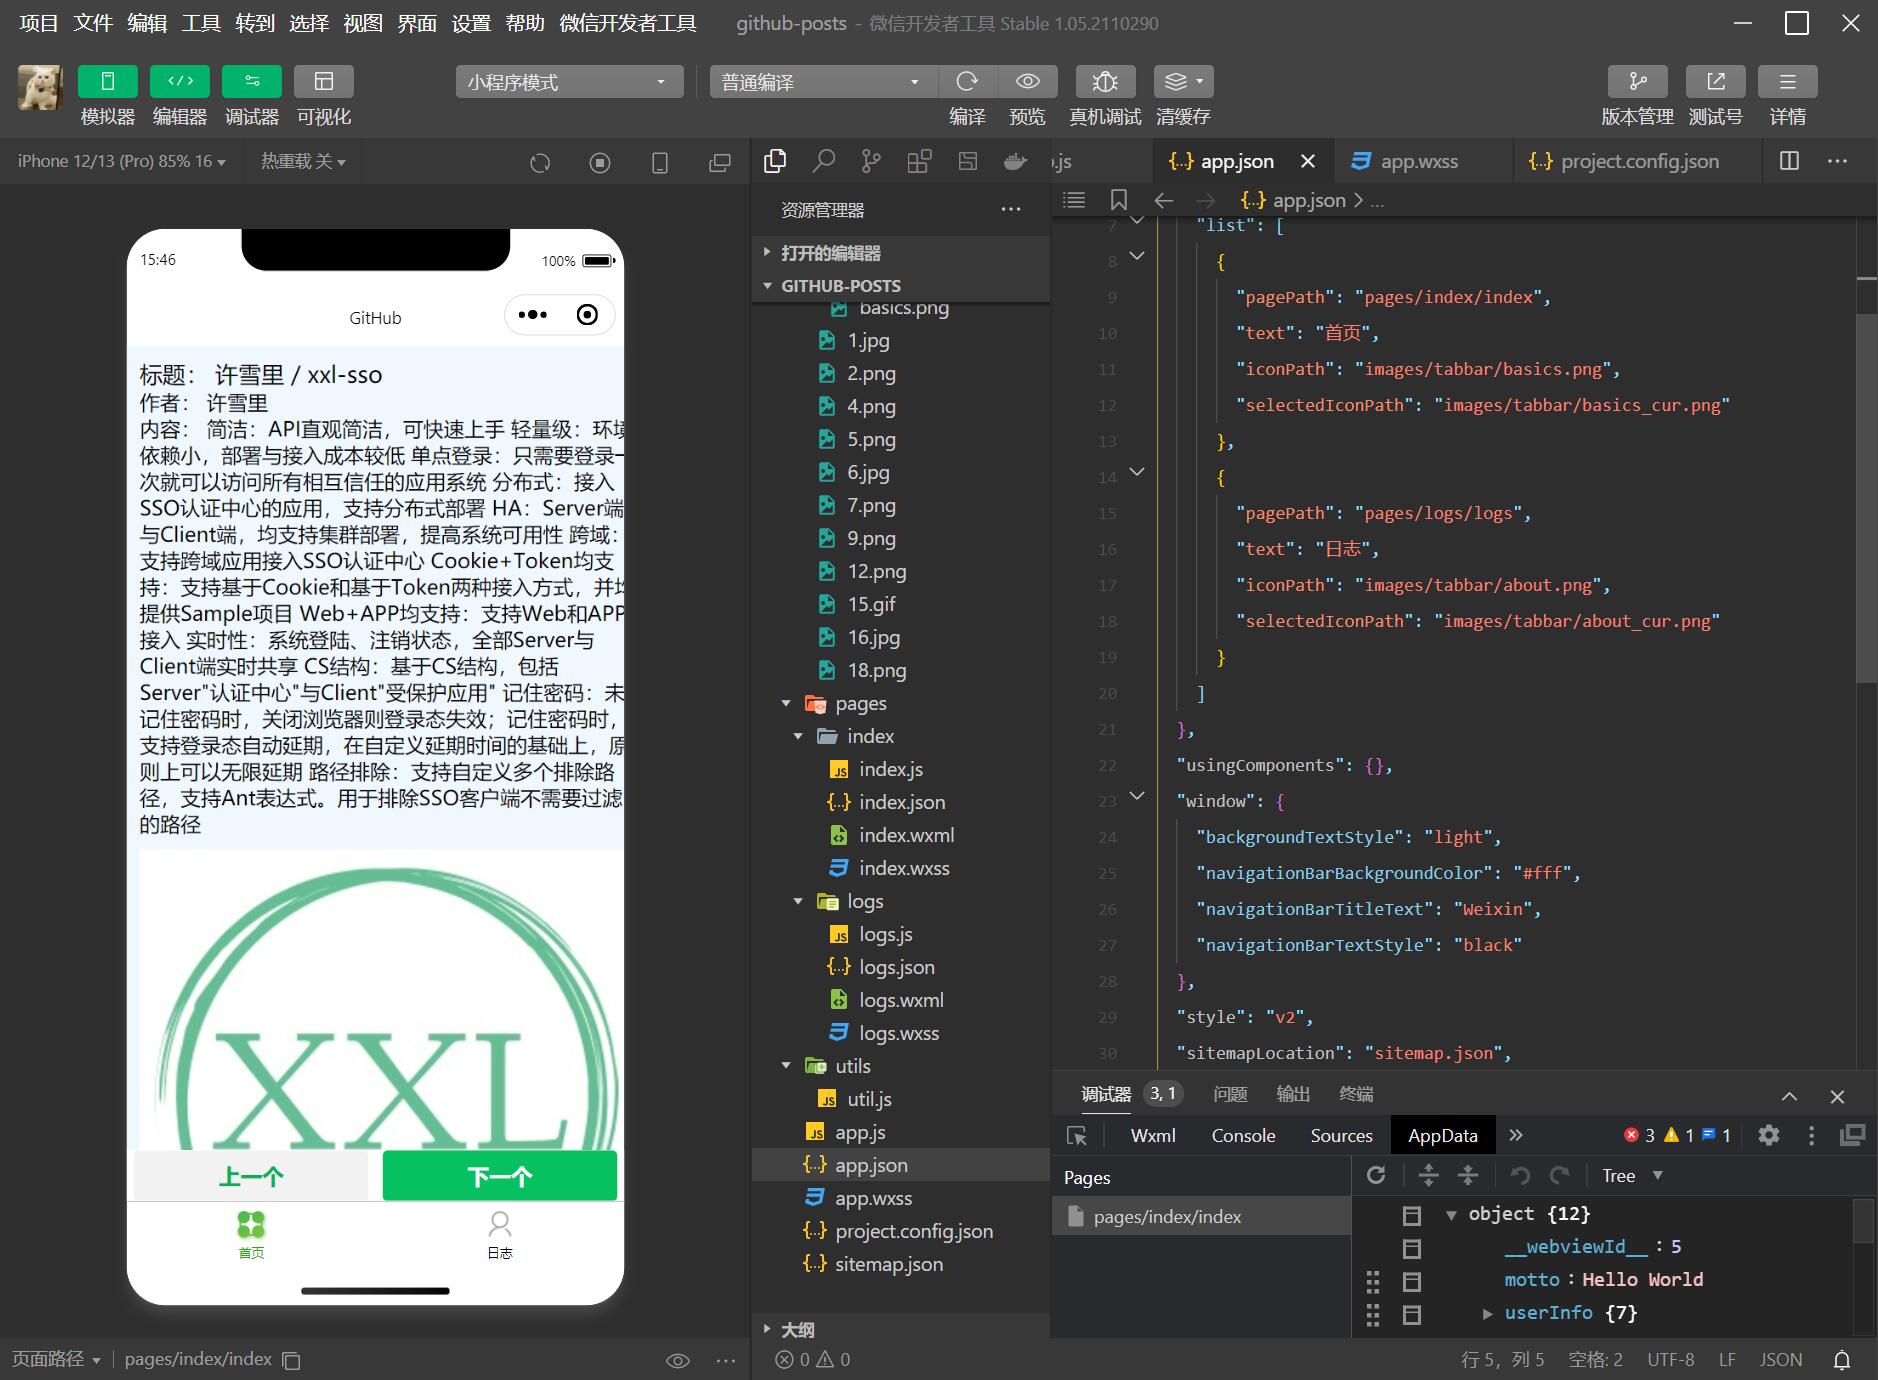Open the source control sidebar icon
Image resolution: width=1878 pixels, height=1380 pixels.
click(x=871, y=161)
